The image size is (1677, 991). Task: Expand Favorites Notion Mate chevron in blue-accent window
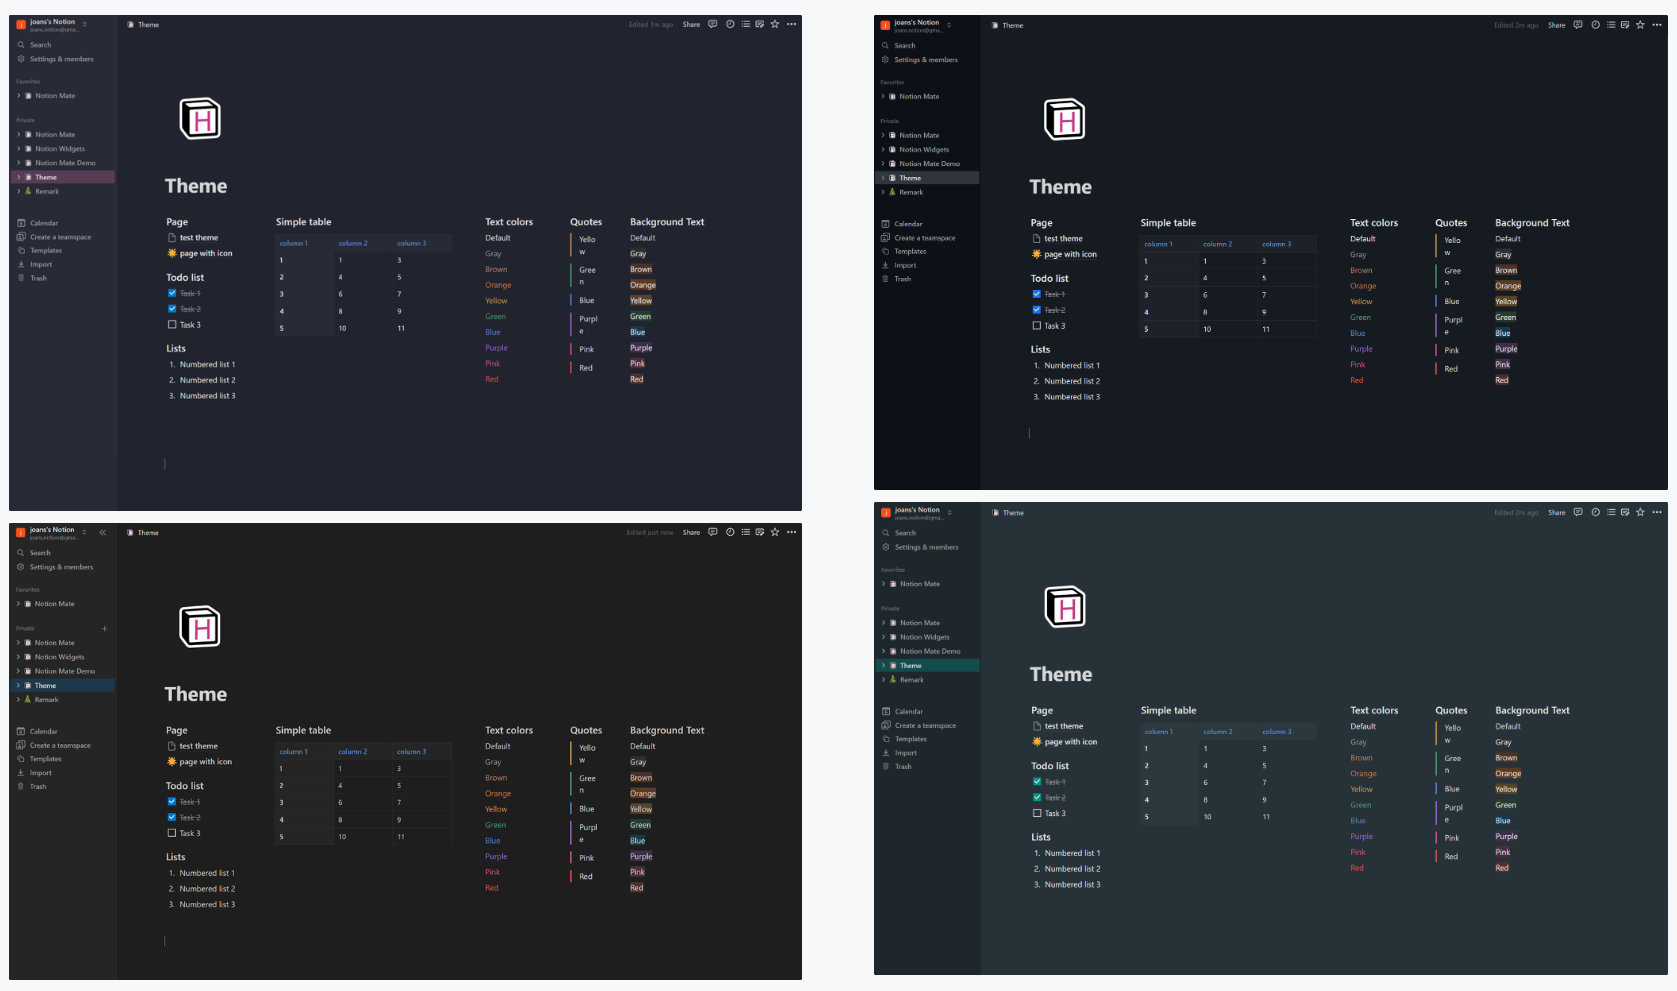[x=18, y=604]
